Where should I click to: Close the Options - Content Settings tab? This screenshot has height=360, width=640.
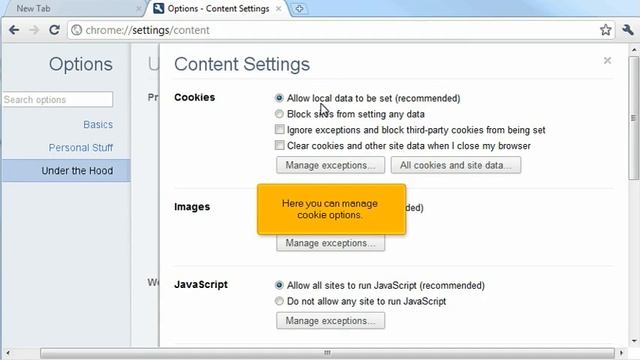tap(278, 9)
